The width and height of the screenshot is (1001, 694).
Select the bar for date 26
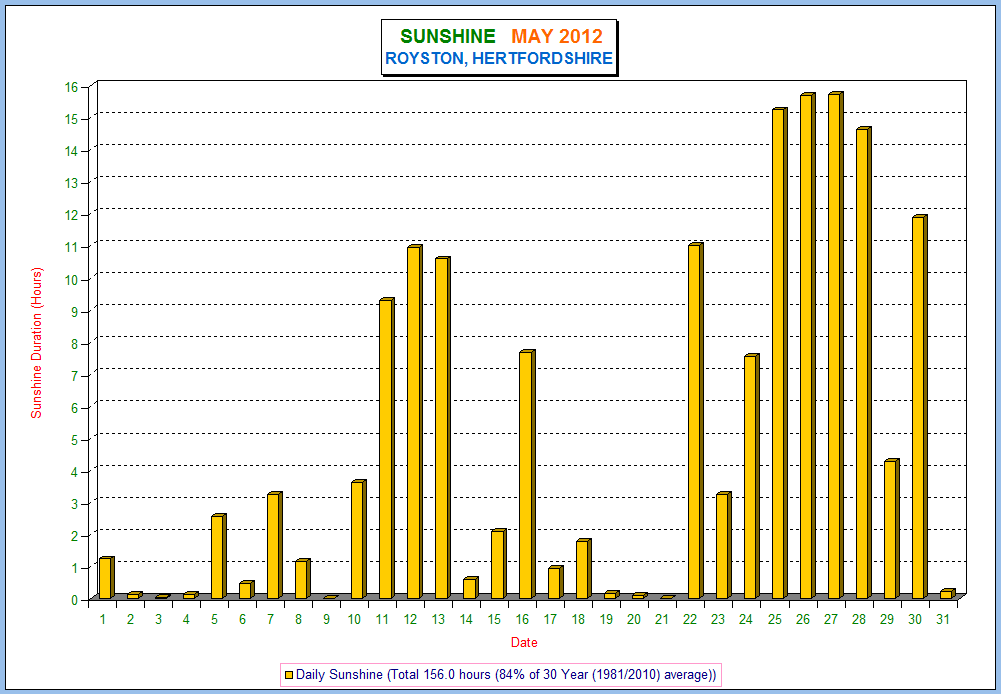click(808, 346)
